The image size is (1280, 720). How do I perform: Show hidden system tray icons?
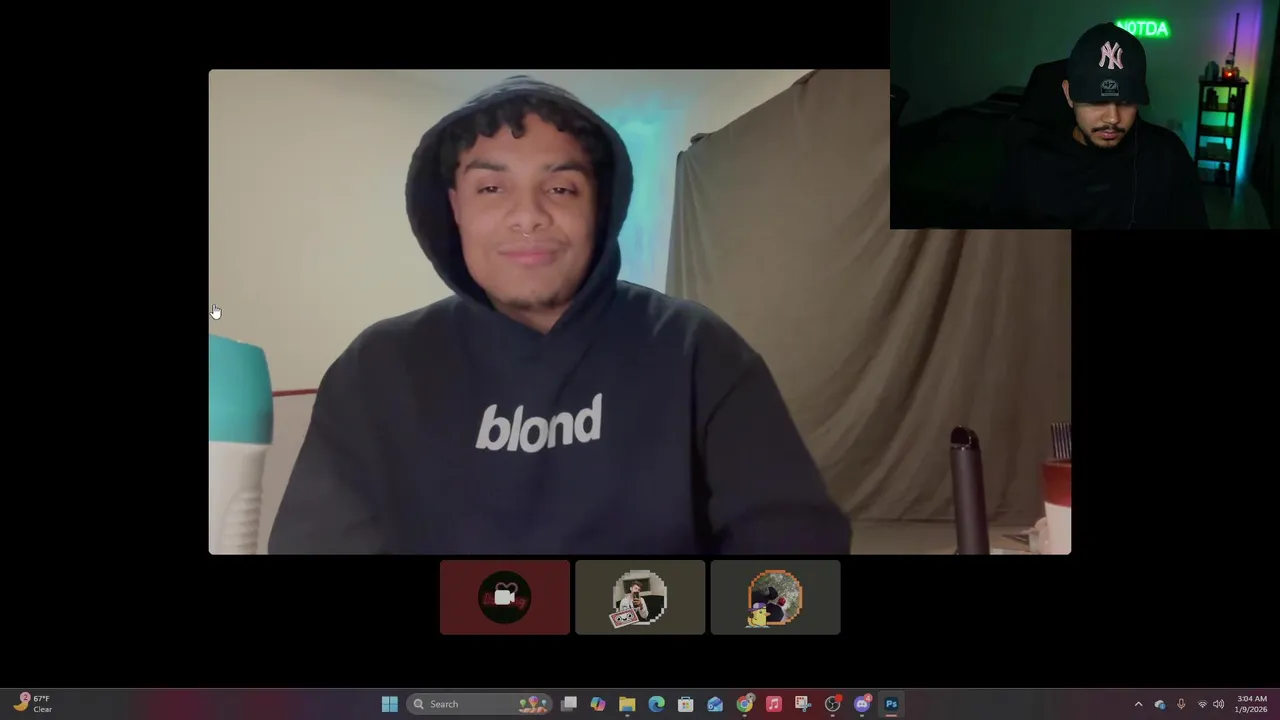pos(1138,704)
